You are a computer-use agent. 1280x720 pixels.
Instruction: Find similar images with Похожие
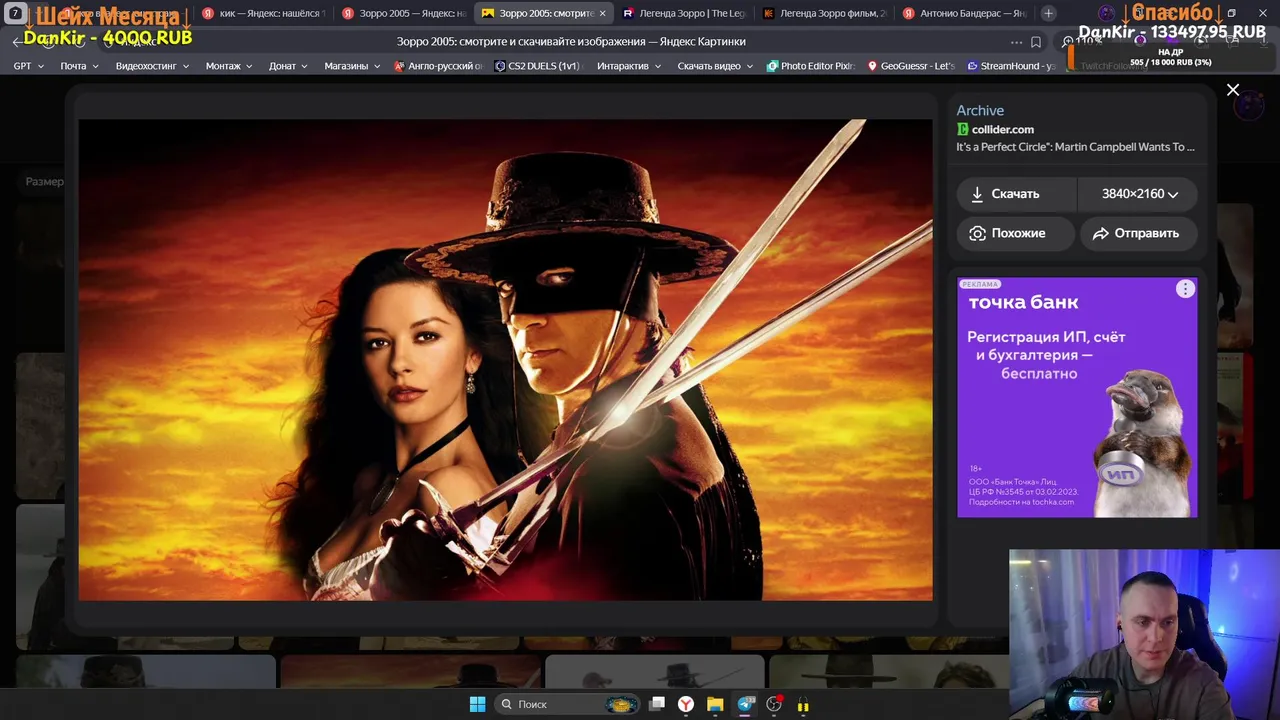(1016, 233)
